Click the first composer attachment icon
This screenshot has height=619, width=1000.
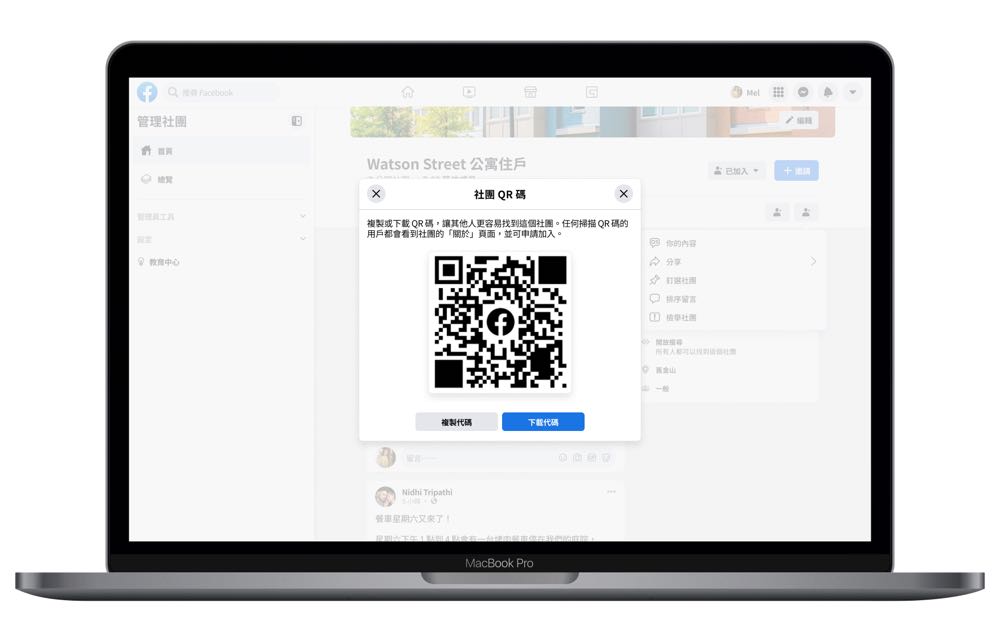tap(563, 458)
